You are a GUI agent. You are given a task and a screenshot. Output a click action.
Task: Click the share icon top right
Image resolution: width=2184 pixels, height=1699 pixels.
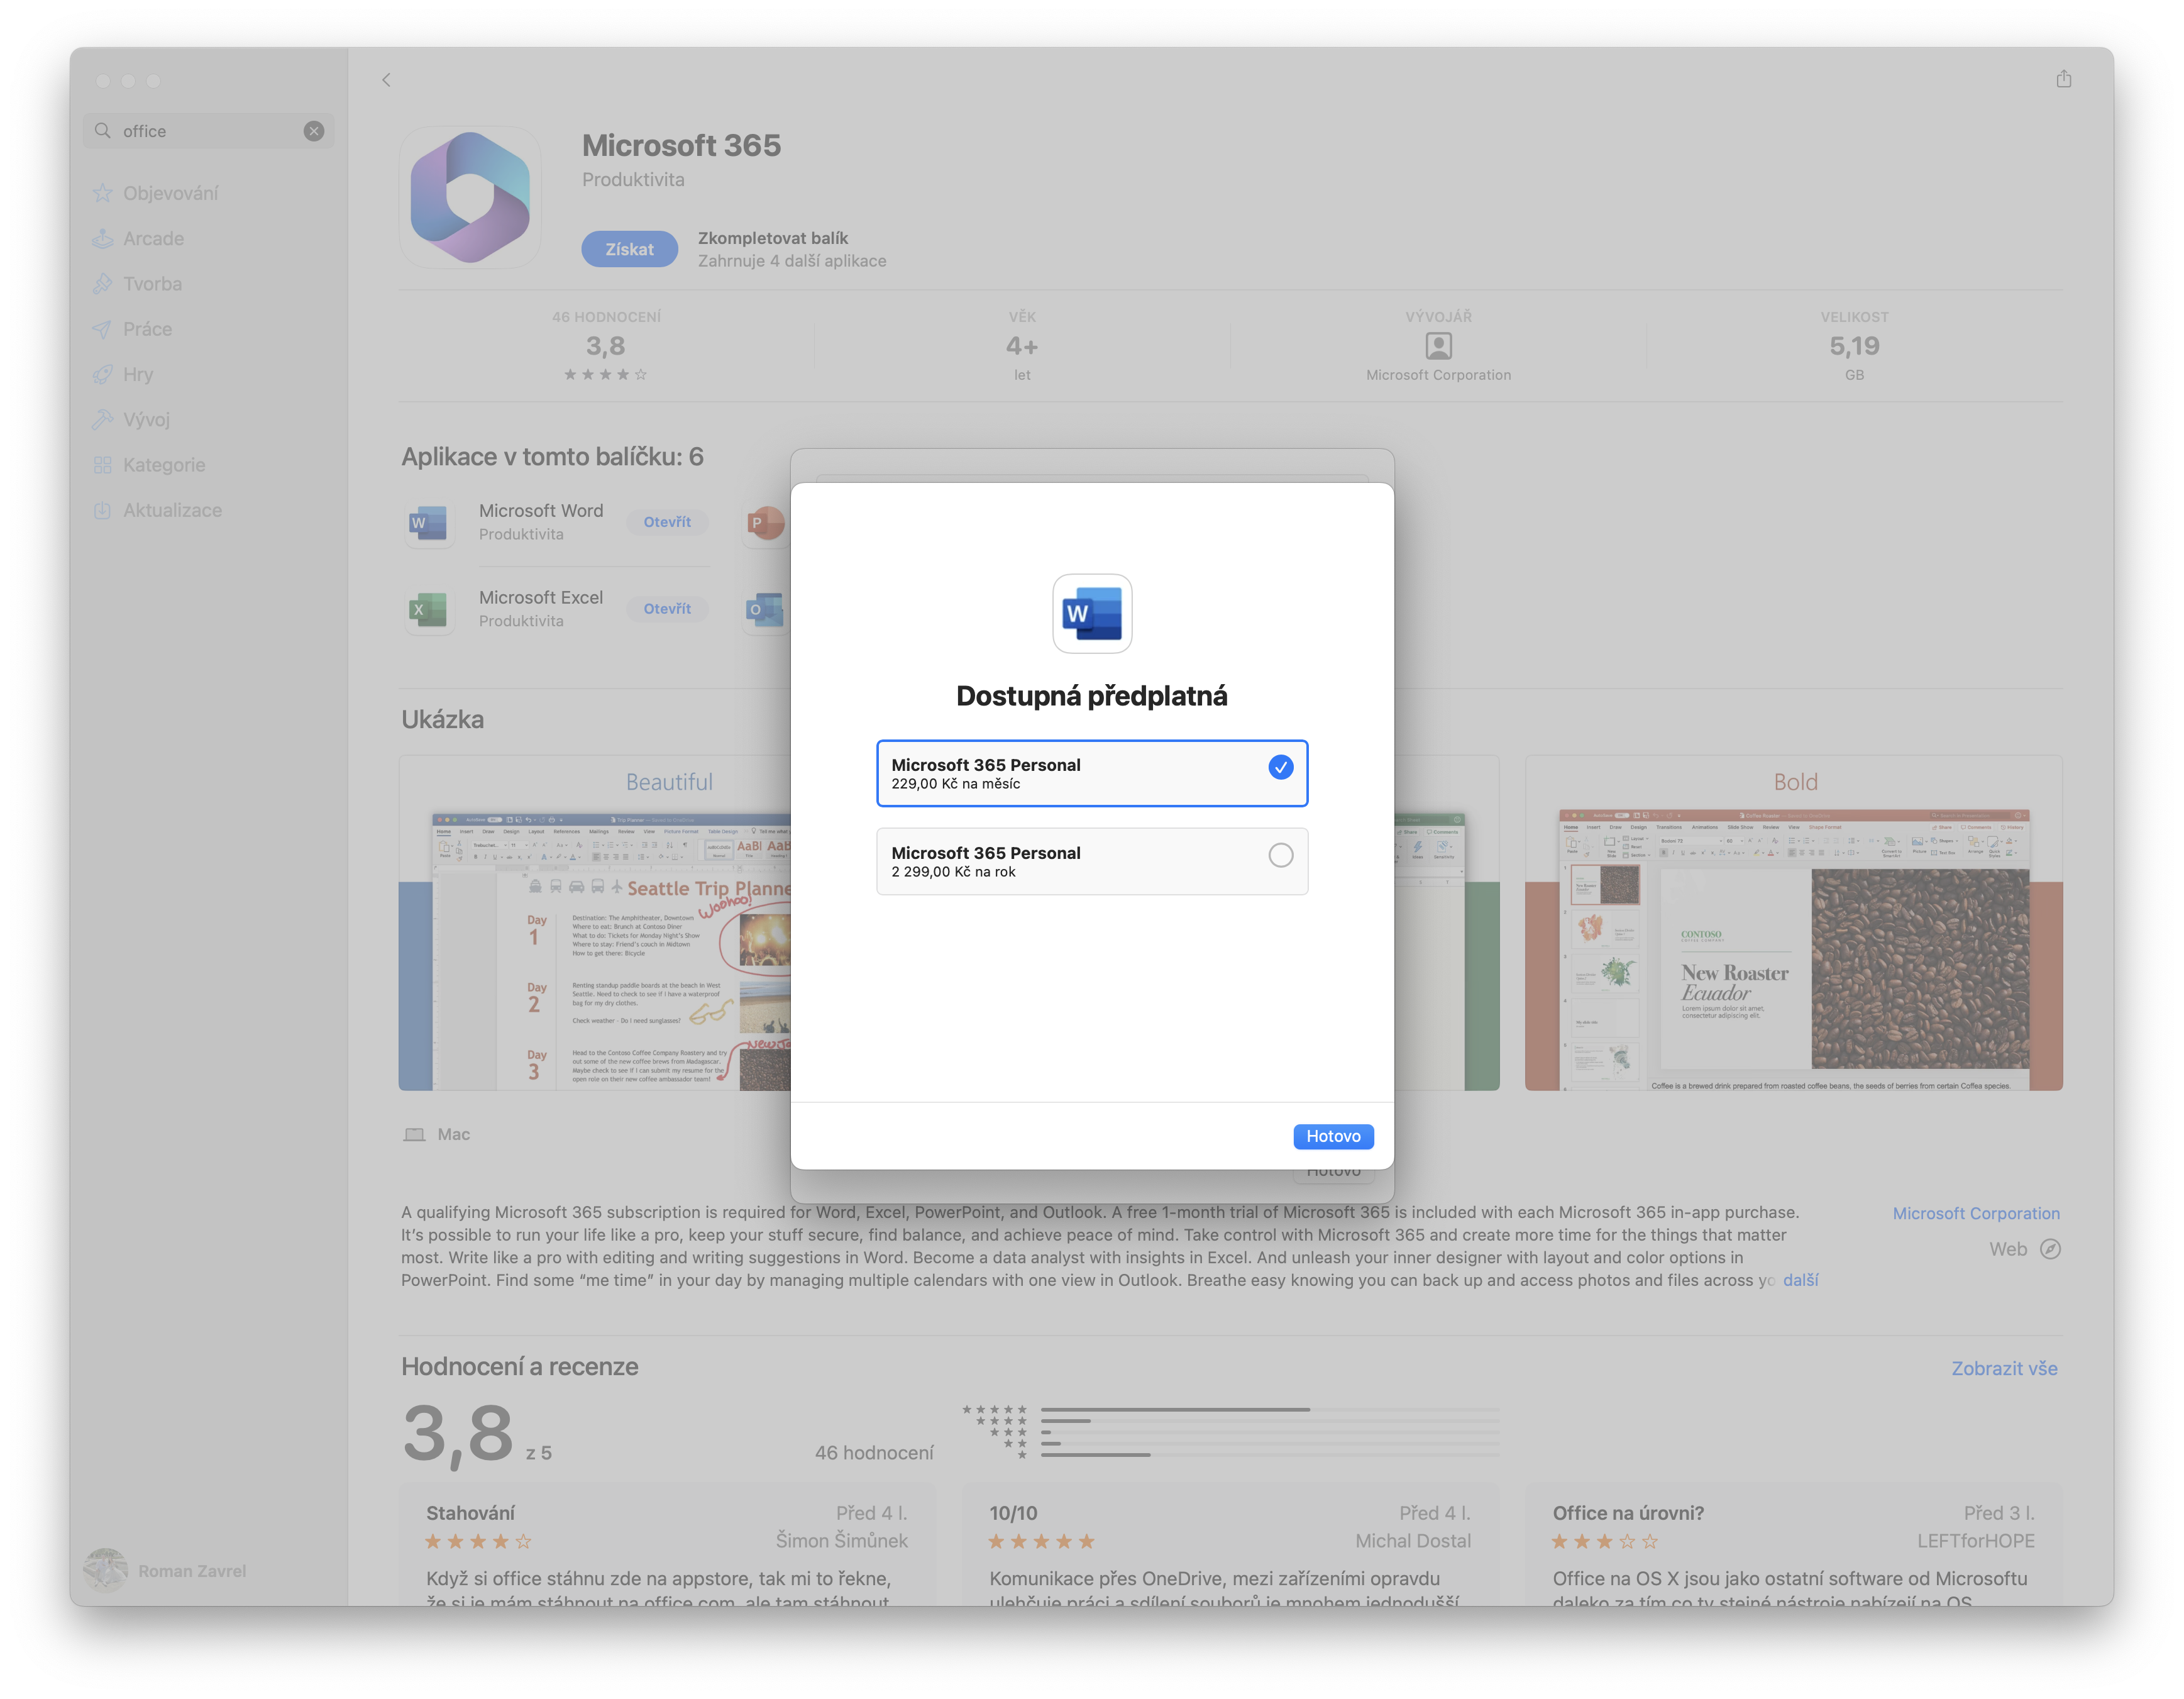(2063, 79)
